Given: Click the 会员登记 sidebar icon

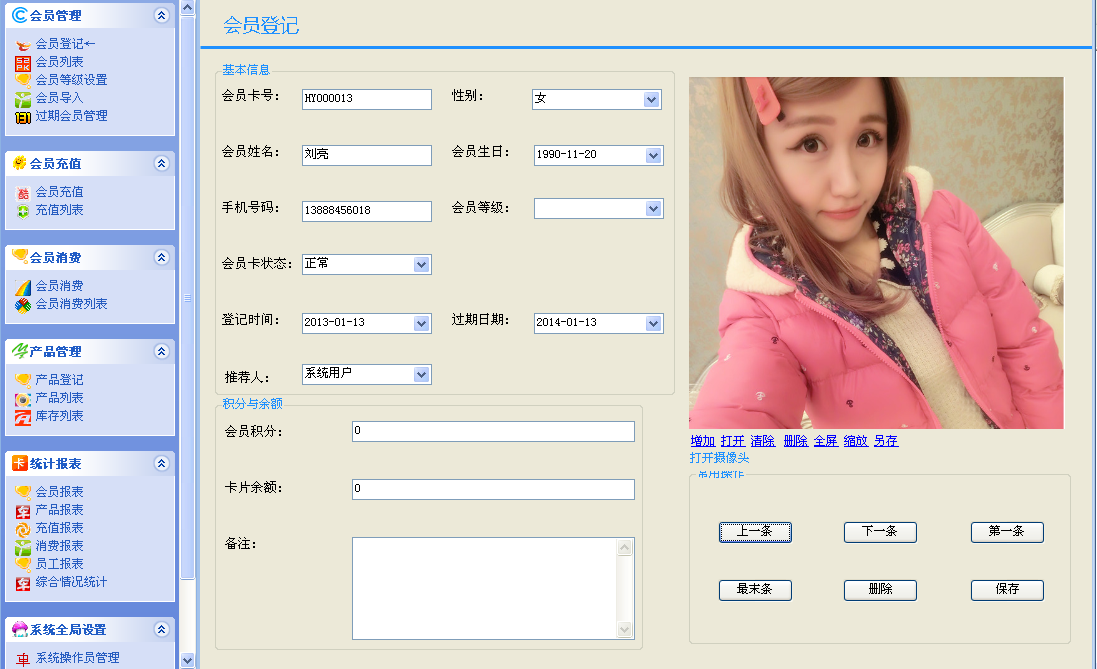Looking at the screenshot, I should pyautogui.click(x=23, y=44).
